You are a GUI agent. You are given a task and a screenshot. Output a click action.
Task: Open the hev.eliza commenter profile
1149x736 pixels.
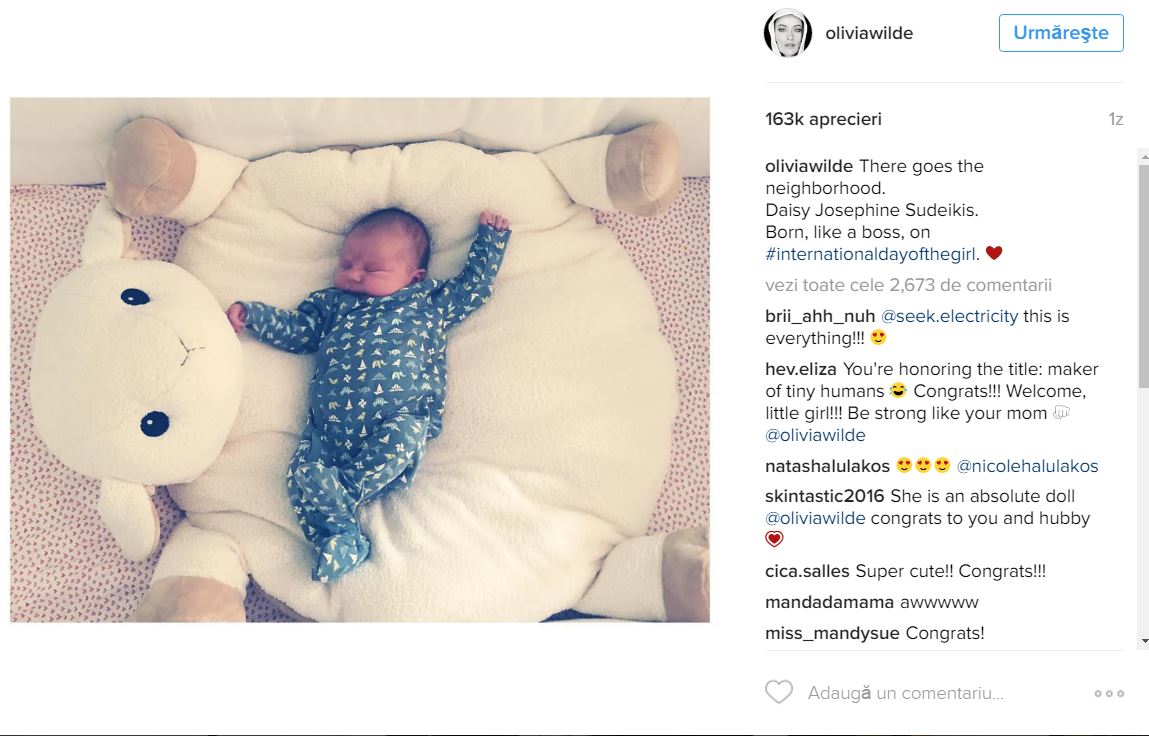(801, 369)
